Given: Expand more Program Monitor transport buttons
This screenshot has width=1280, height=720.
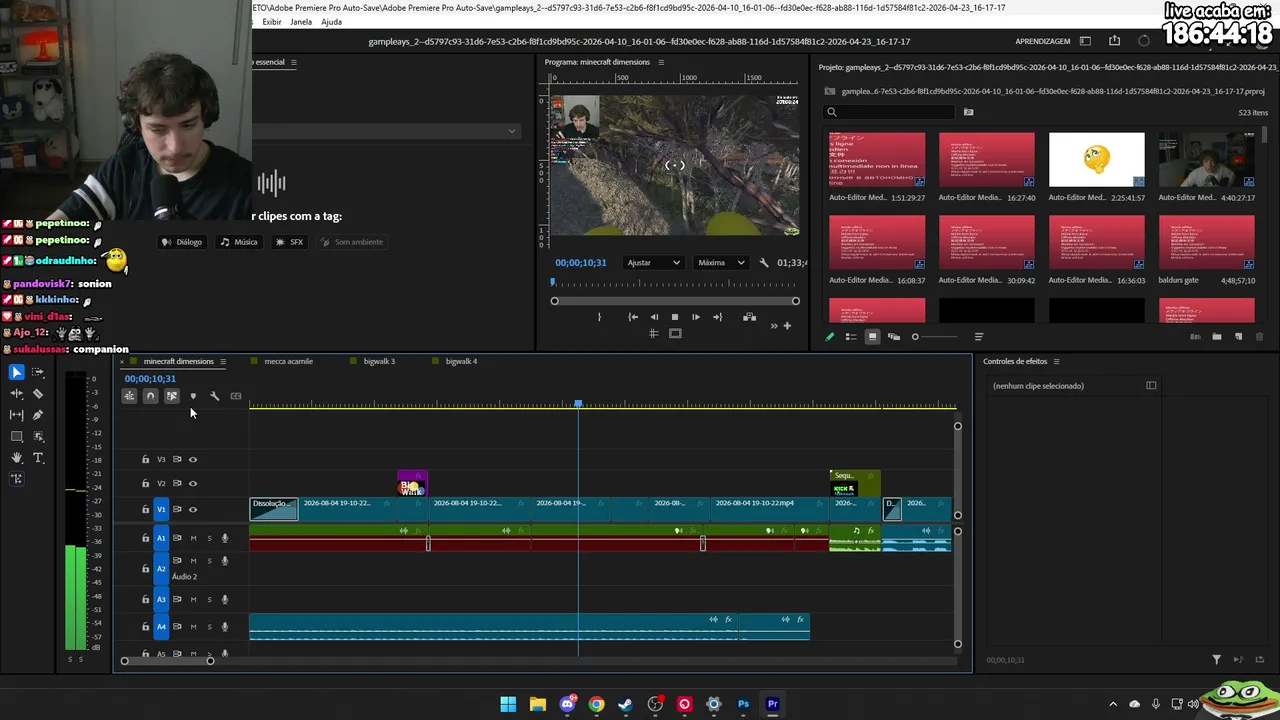Looking at the screenshot, I should [774, 325].
